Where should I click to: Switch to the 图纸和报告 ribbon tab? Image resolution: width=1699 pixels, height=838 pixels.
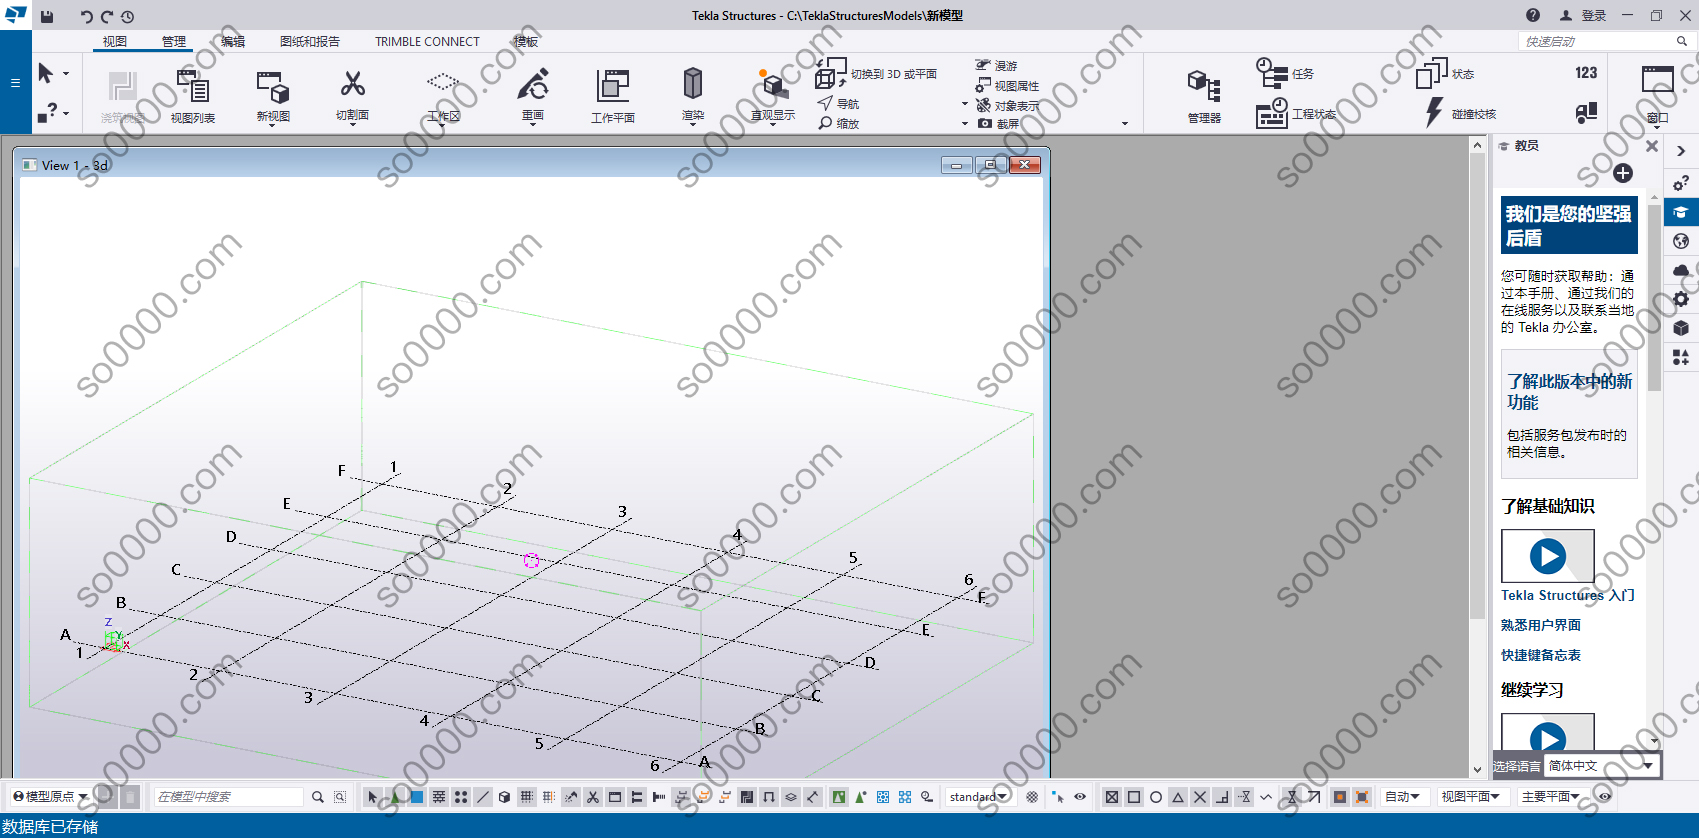pyautogui.click(x=310, y=41)
